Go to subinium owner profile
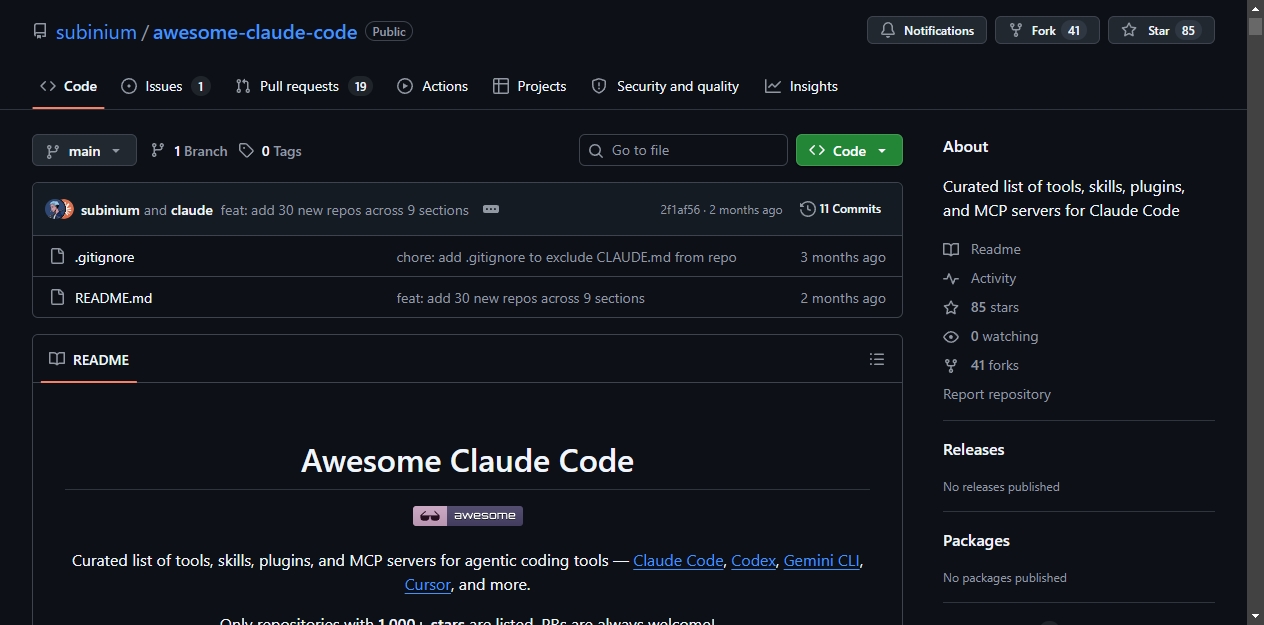This screenshot has height=625, width=1264. pyautogui.click(x=96, y=31)
